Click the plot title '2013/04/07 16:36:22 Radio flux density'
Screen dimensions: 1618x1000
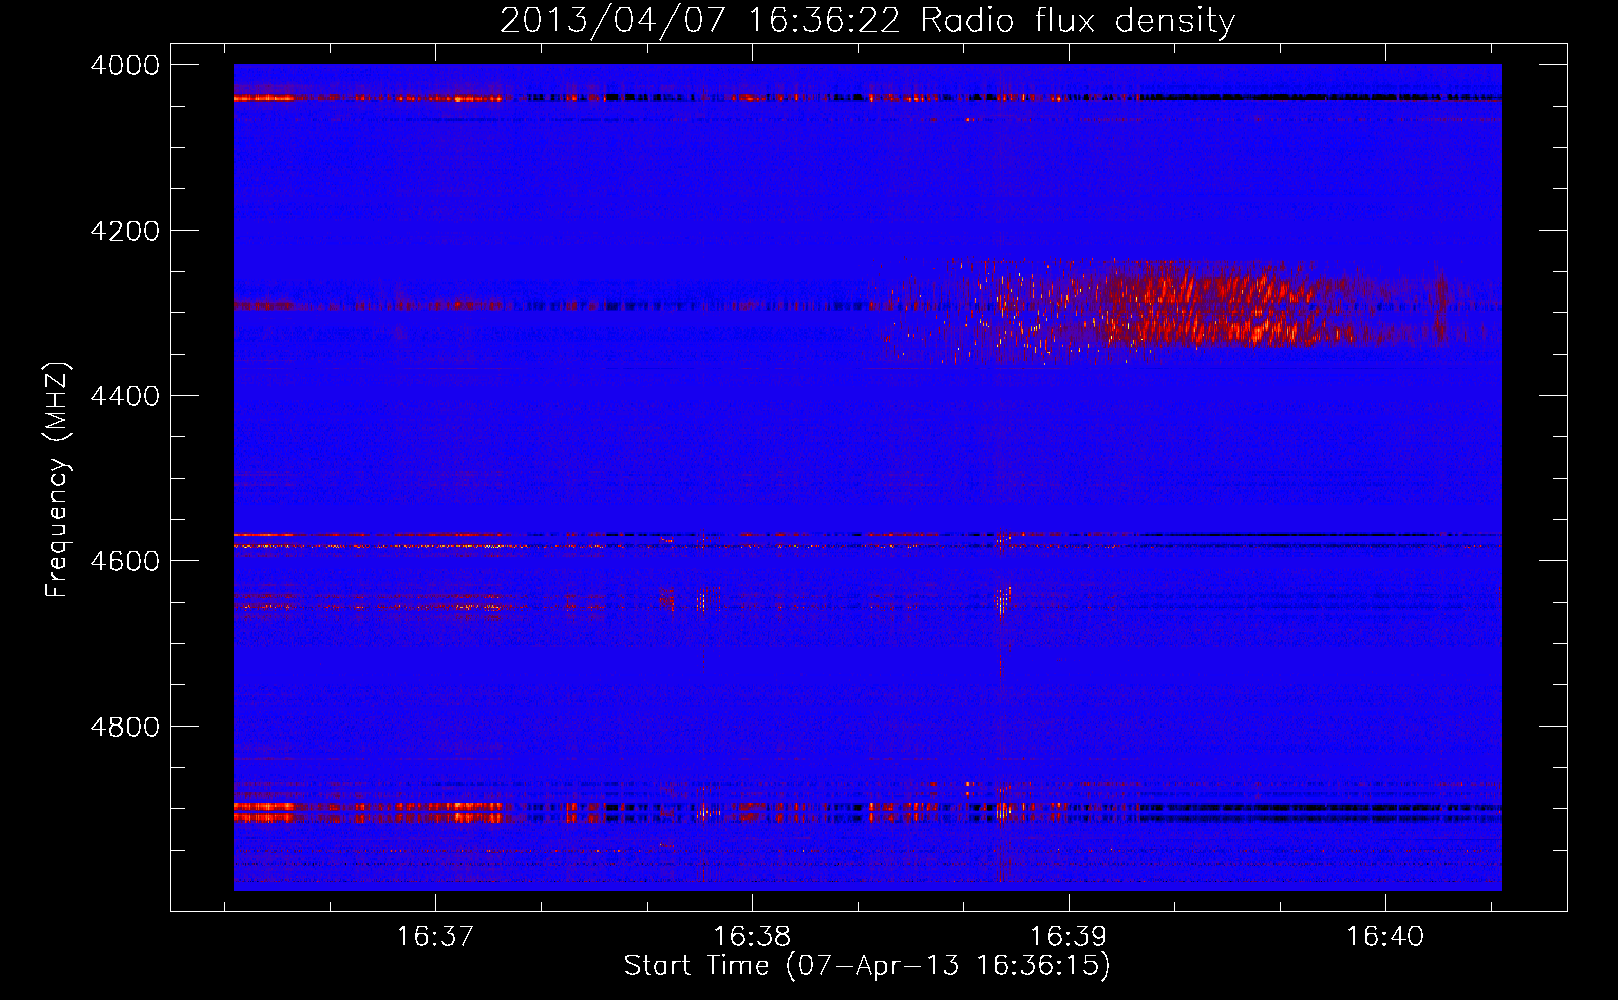click(x=867, y=20)
